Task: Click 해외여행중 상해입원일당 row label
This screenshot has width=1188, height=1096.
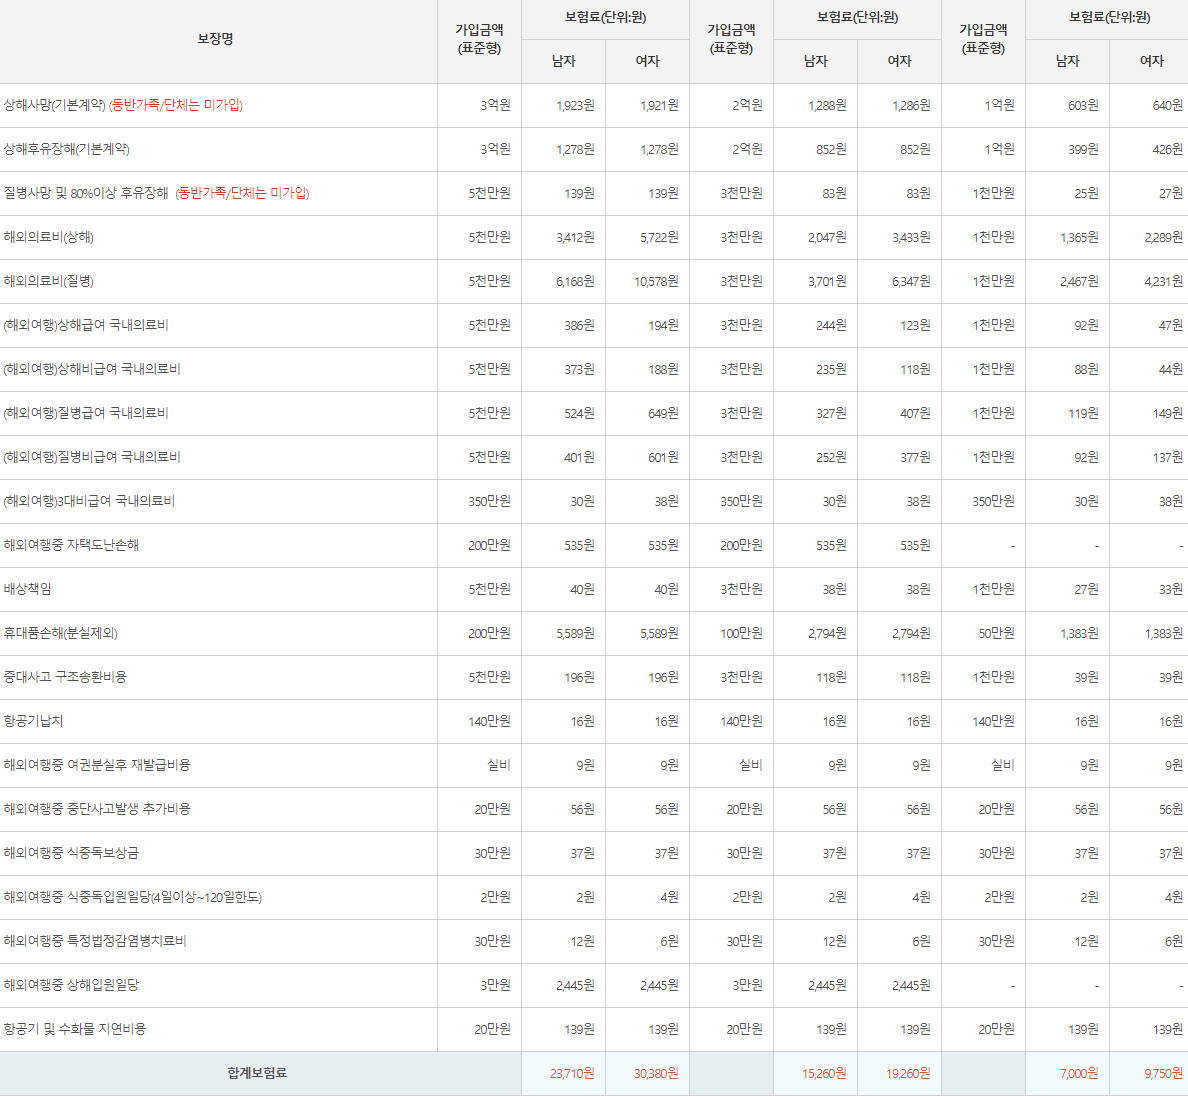Action: point(71,985)
